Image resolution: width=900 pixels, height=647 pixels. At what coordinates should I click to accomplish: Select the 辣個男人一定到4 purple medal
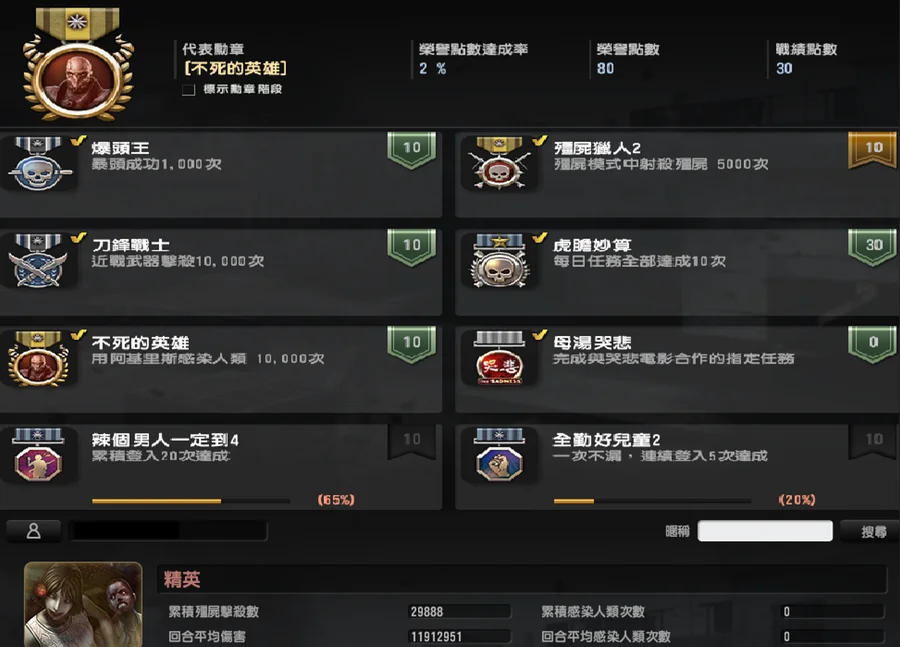[x=38, y=455]
